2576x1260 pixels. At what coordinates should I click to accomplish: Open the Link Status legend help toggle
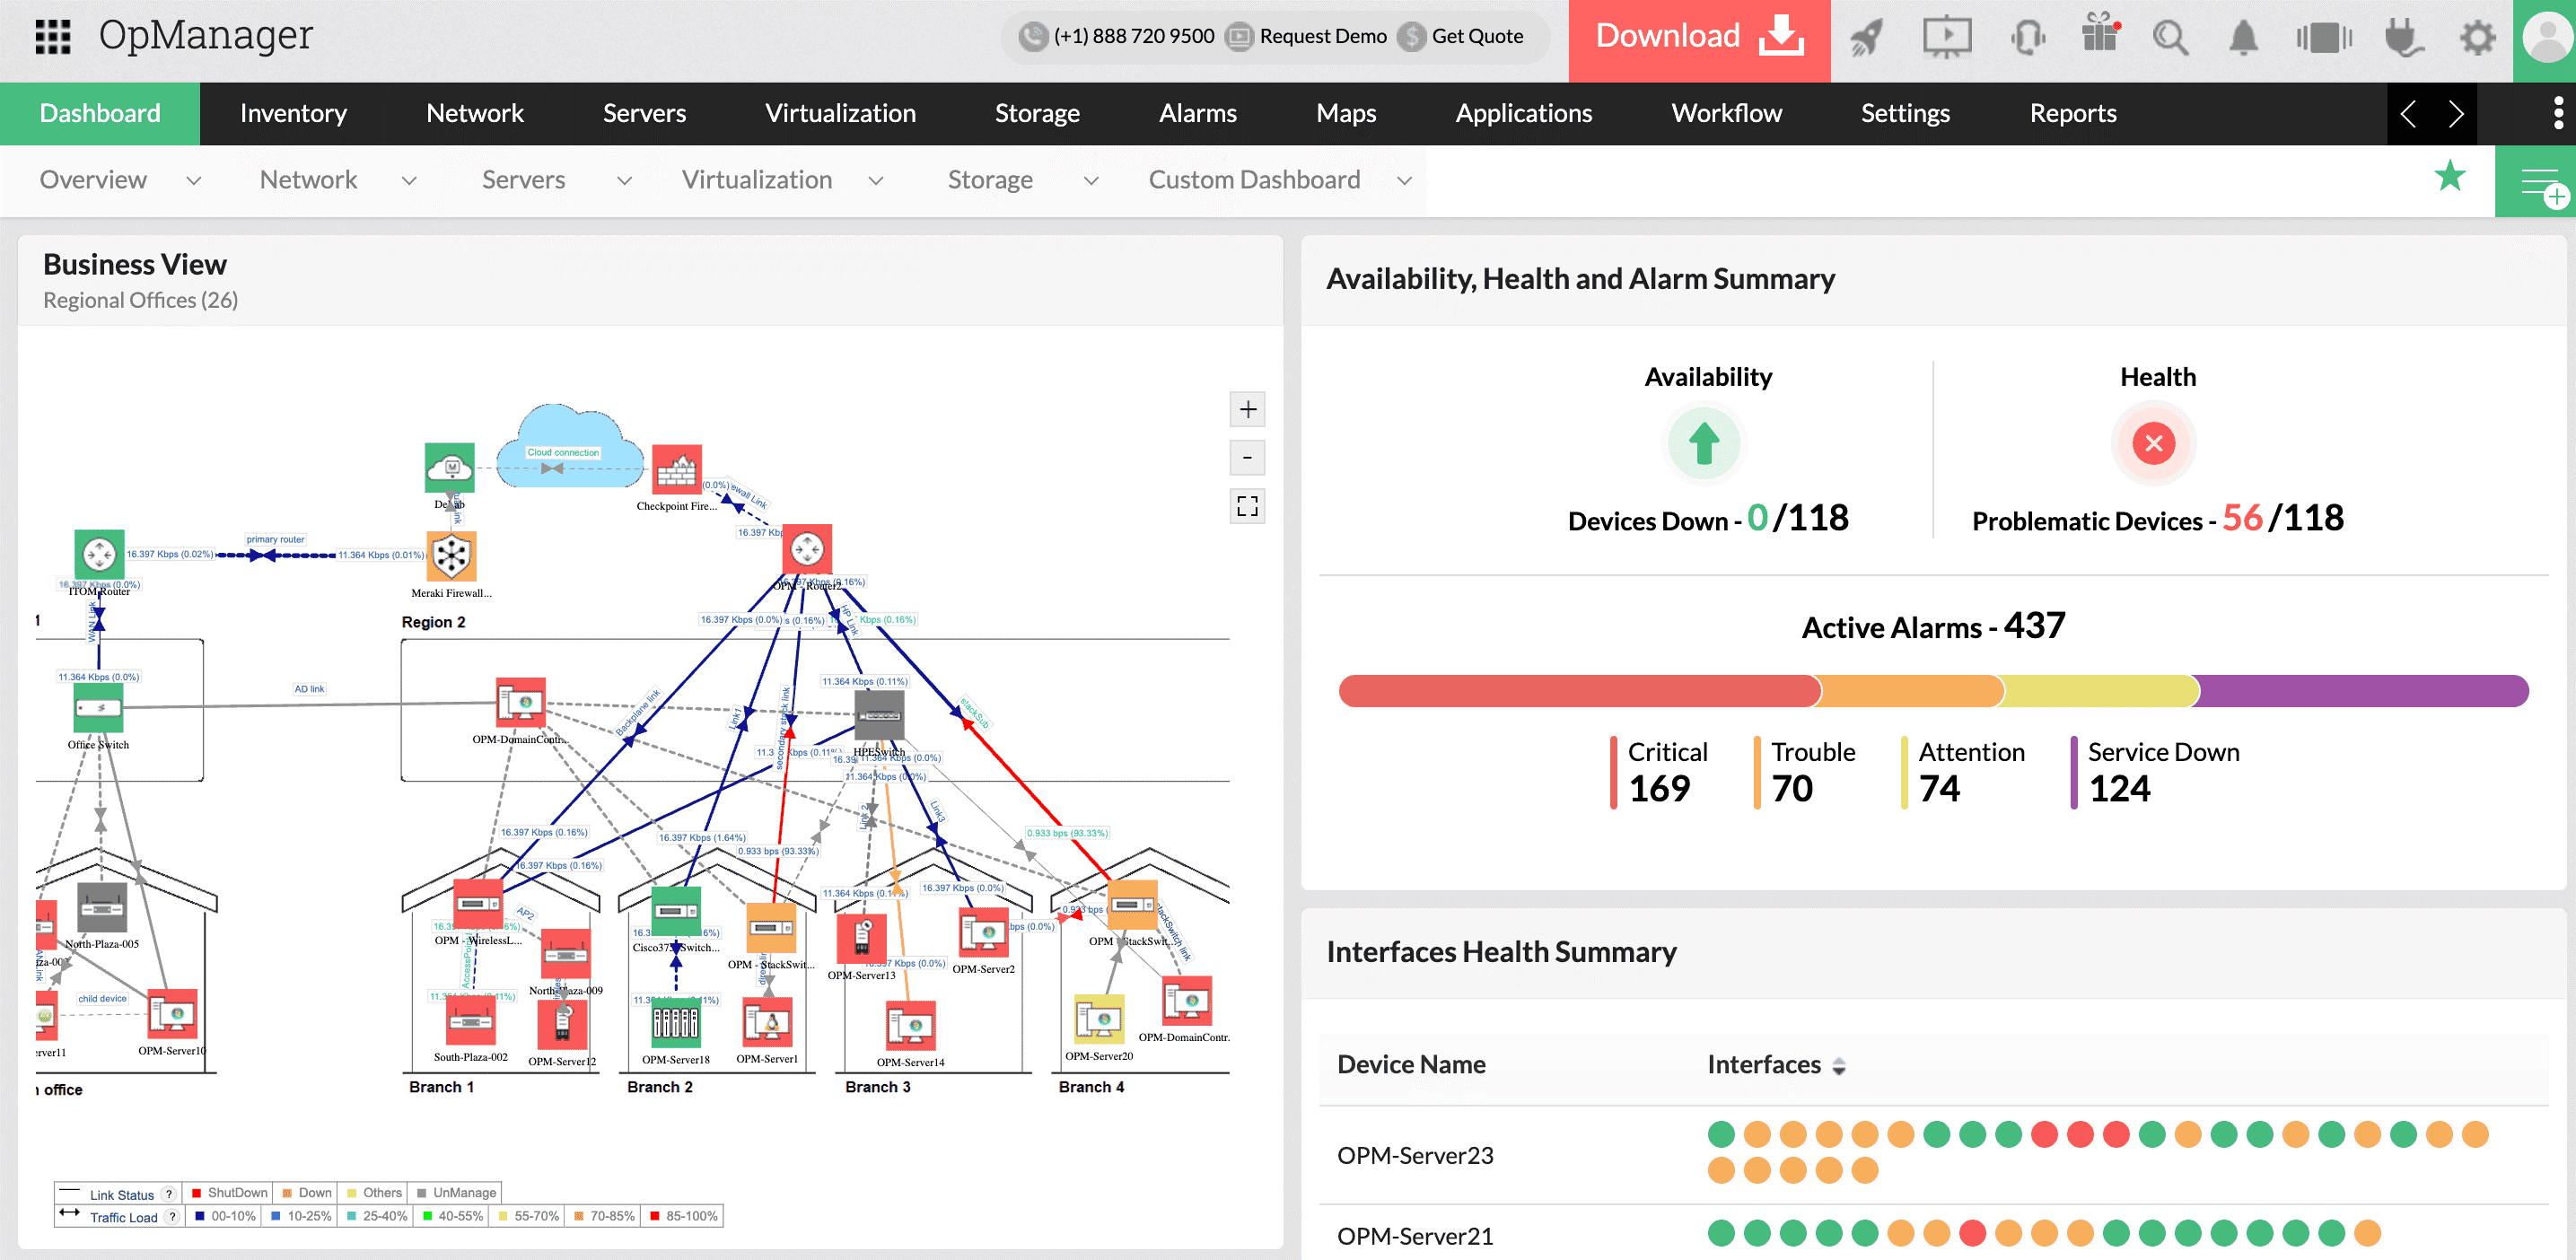tap(168, 1193)
